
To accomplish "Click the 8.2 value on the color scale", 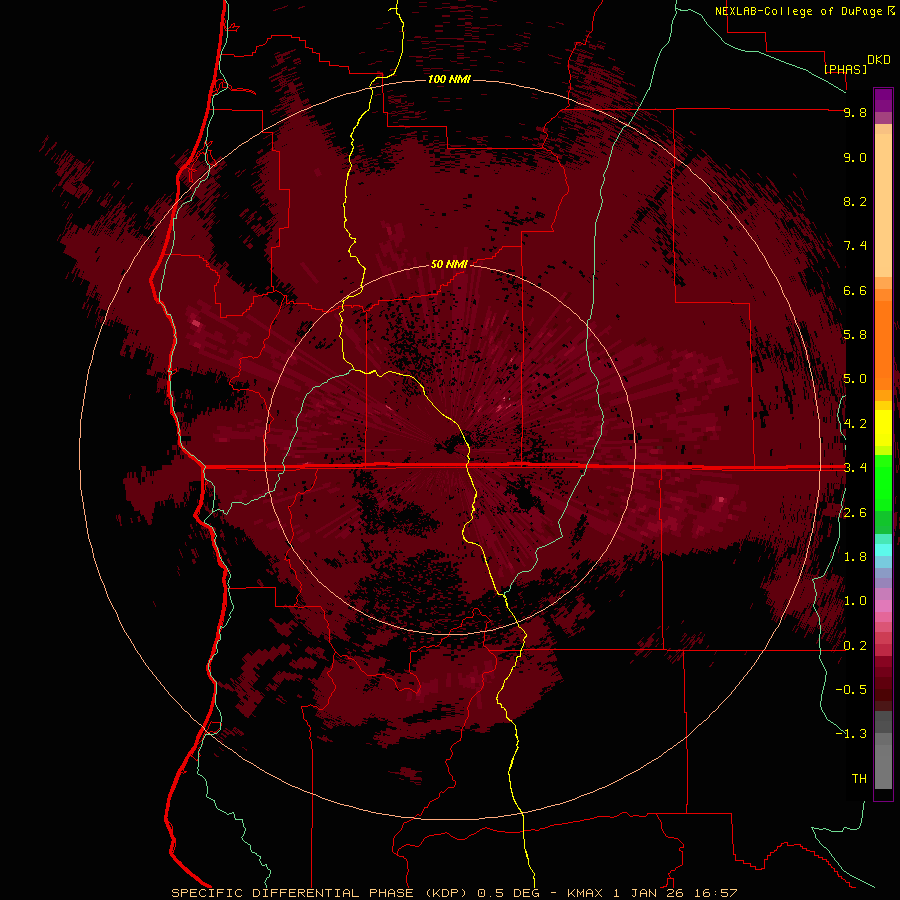I will click(855, 201).
